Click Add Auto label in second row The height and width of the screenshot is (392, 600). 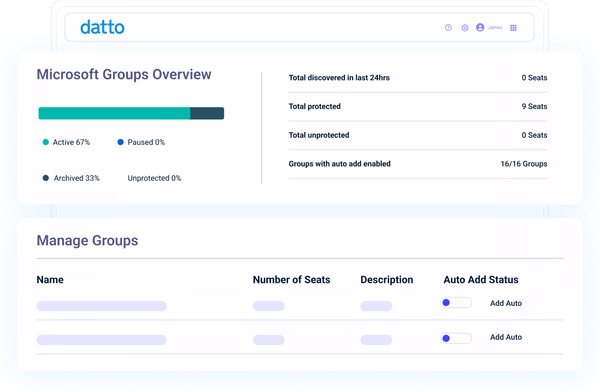coord(506,337)
